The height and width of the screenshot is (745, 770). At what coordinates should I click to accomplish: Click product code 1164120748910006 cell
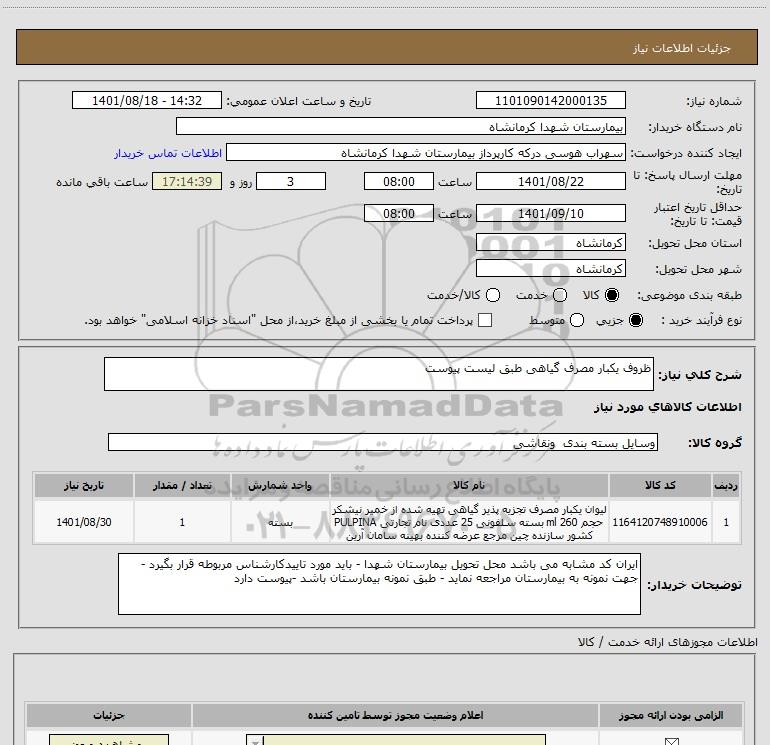pyautogui.click(x=660, y=522)
